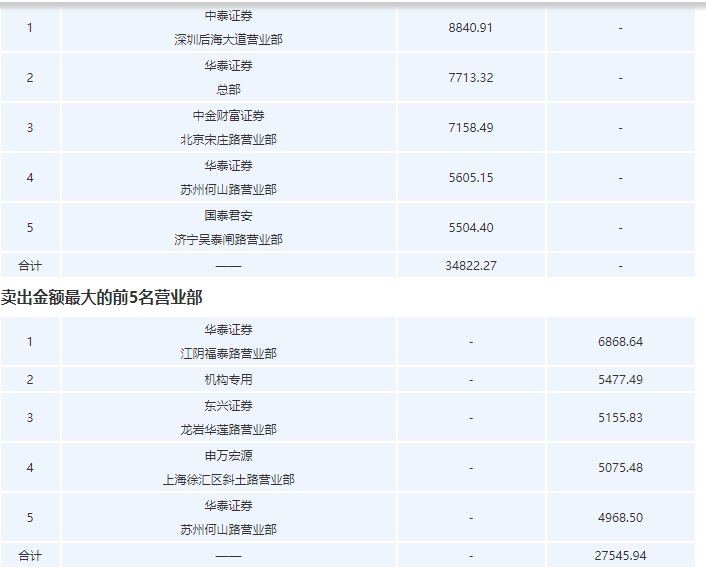Click 机构专用 seller cell

(x=229, y=379)
